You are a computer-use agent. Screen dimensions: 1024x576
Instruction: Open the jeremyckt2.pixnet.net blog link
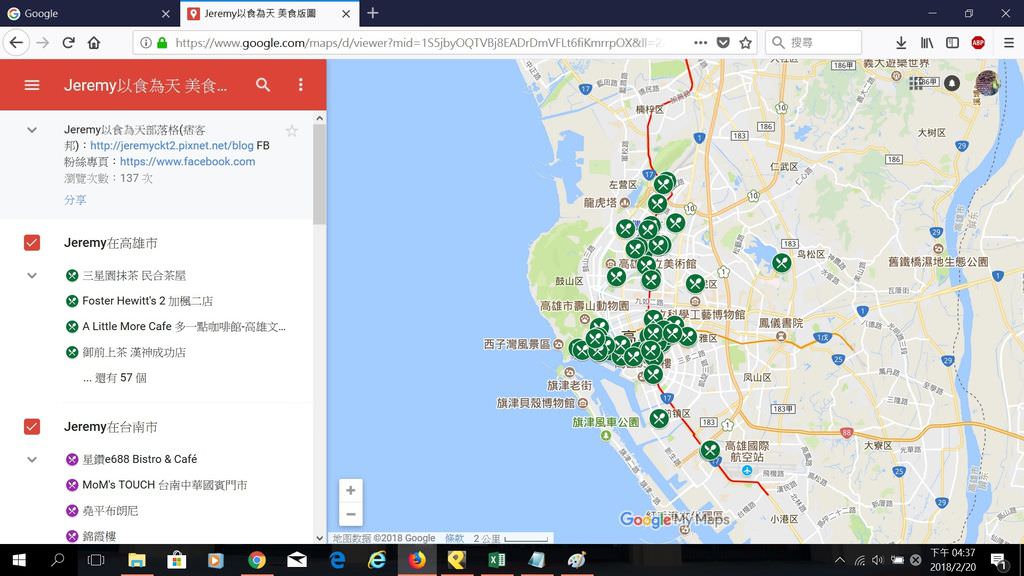172,146
